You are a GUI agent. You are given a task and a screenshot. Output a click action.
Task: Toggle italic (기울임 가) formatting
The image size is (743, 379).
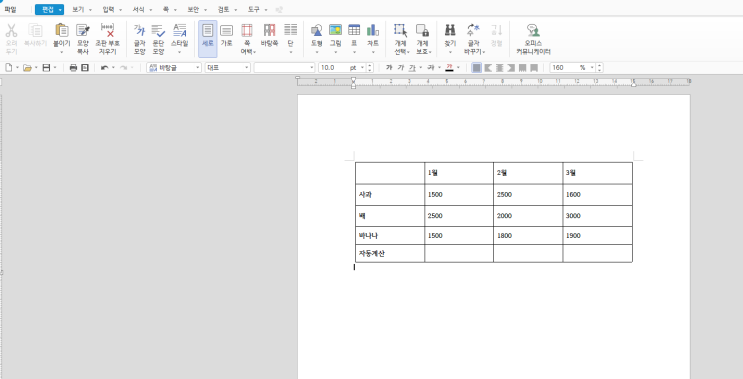pos(401,68)
